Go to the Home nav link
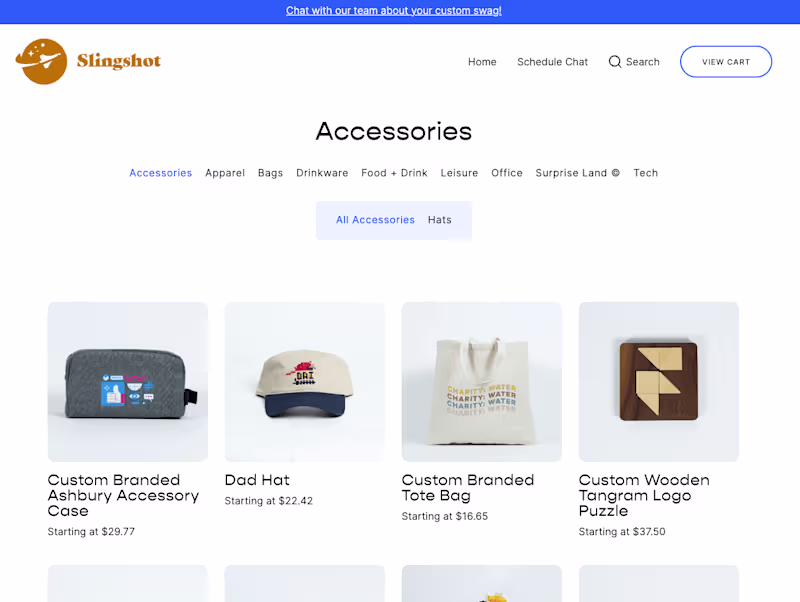Viewport: 800px width, 602px height. [482, 62]
